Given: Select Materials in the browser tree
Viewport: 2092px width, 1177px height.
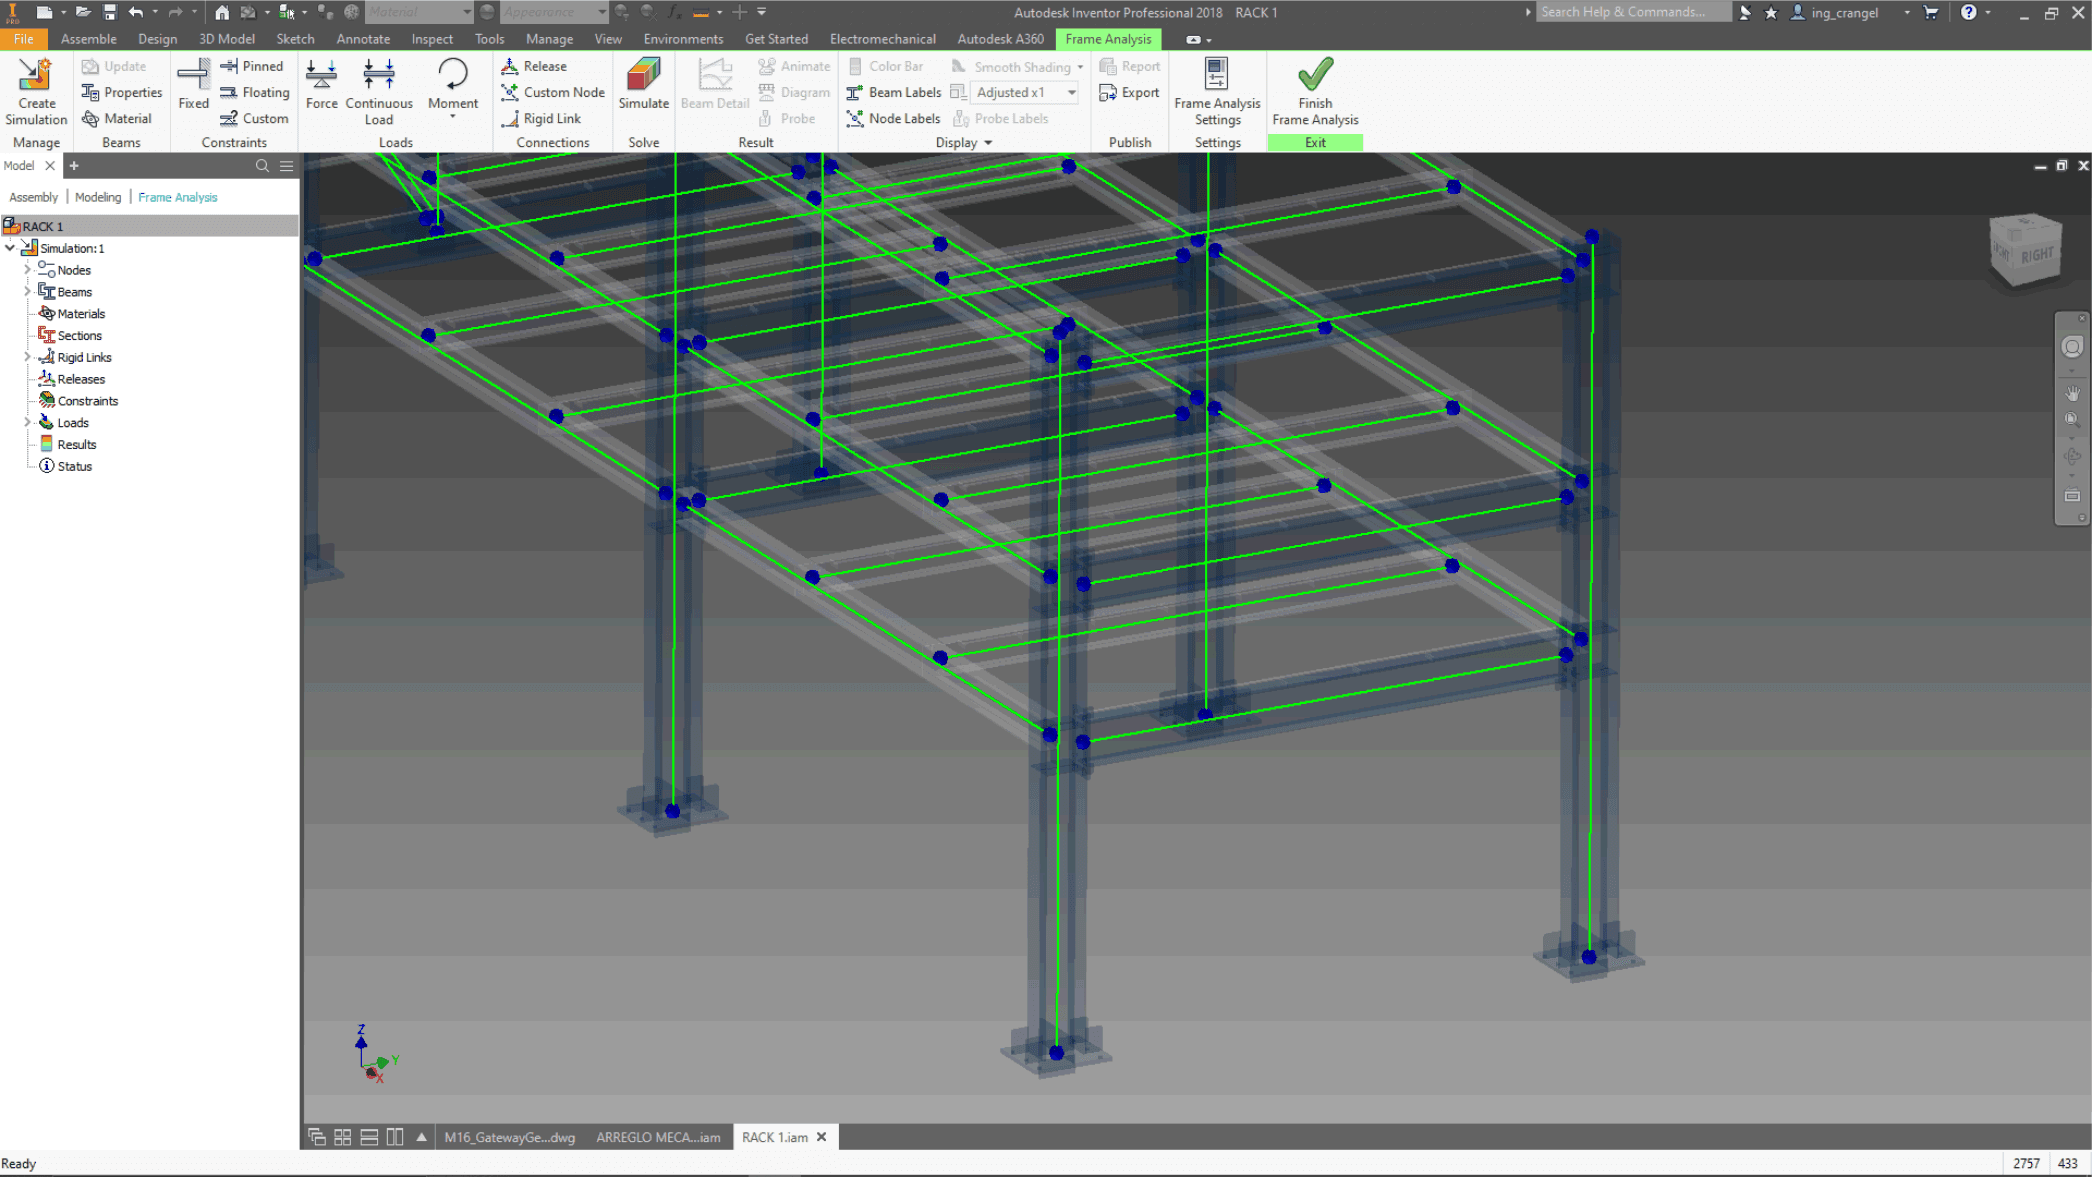Looking at the screenshot, I should point(80,314).
